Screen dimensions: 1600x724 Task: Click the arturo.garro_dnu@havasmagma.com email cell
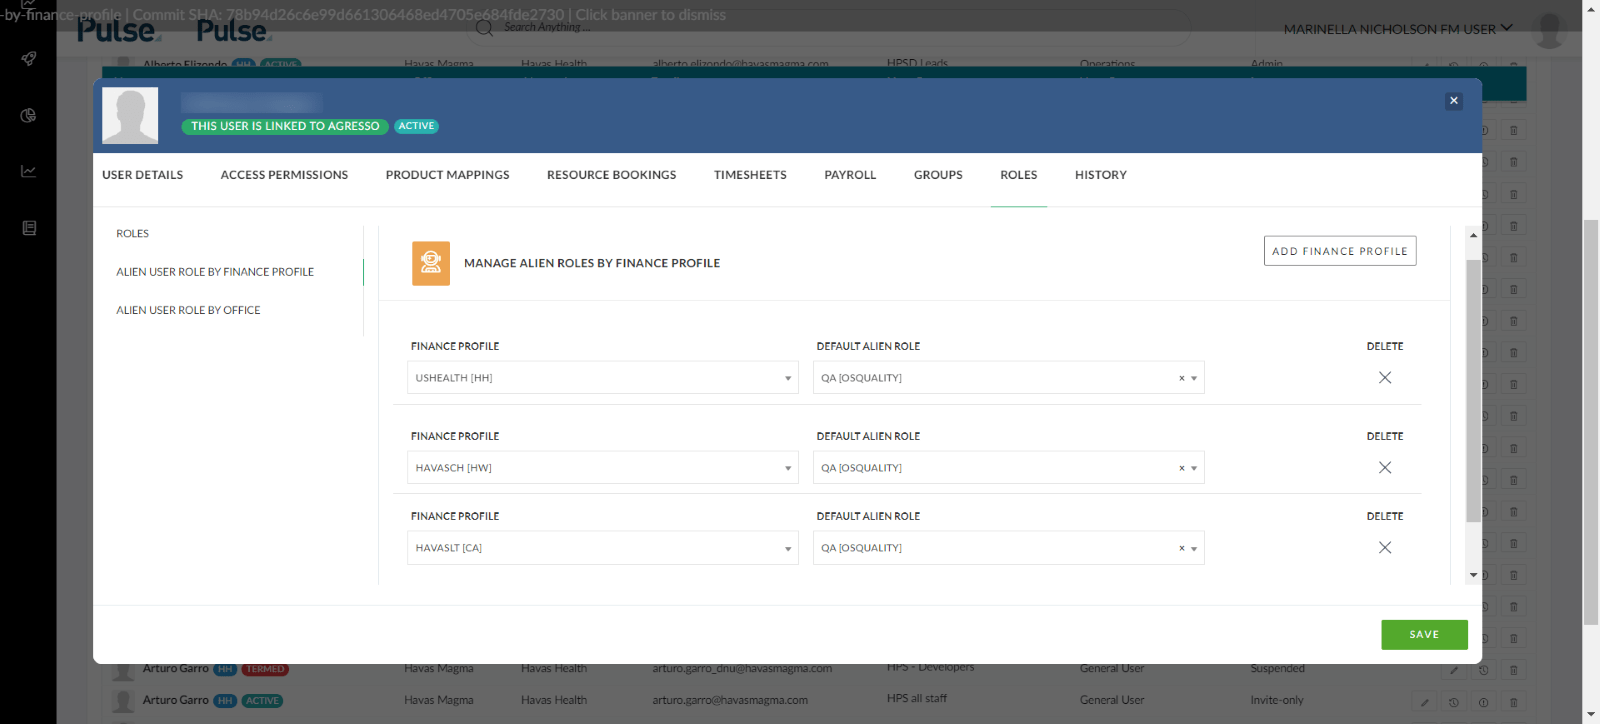click(x=742, y=669)
